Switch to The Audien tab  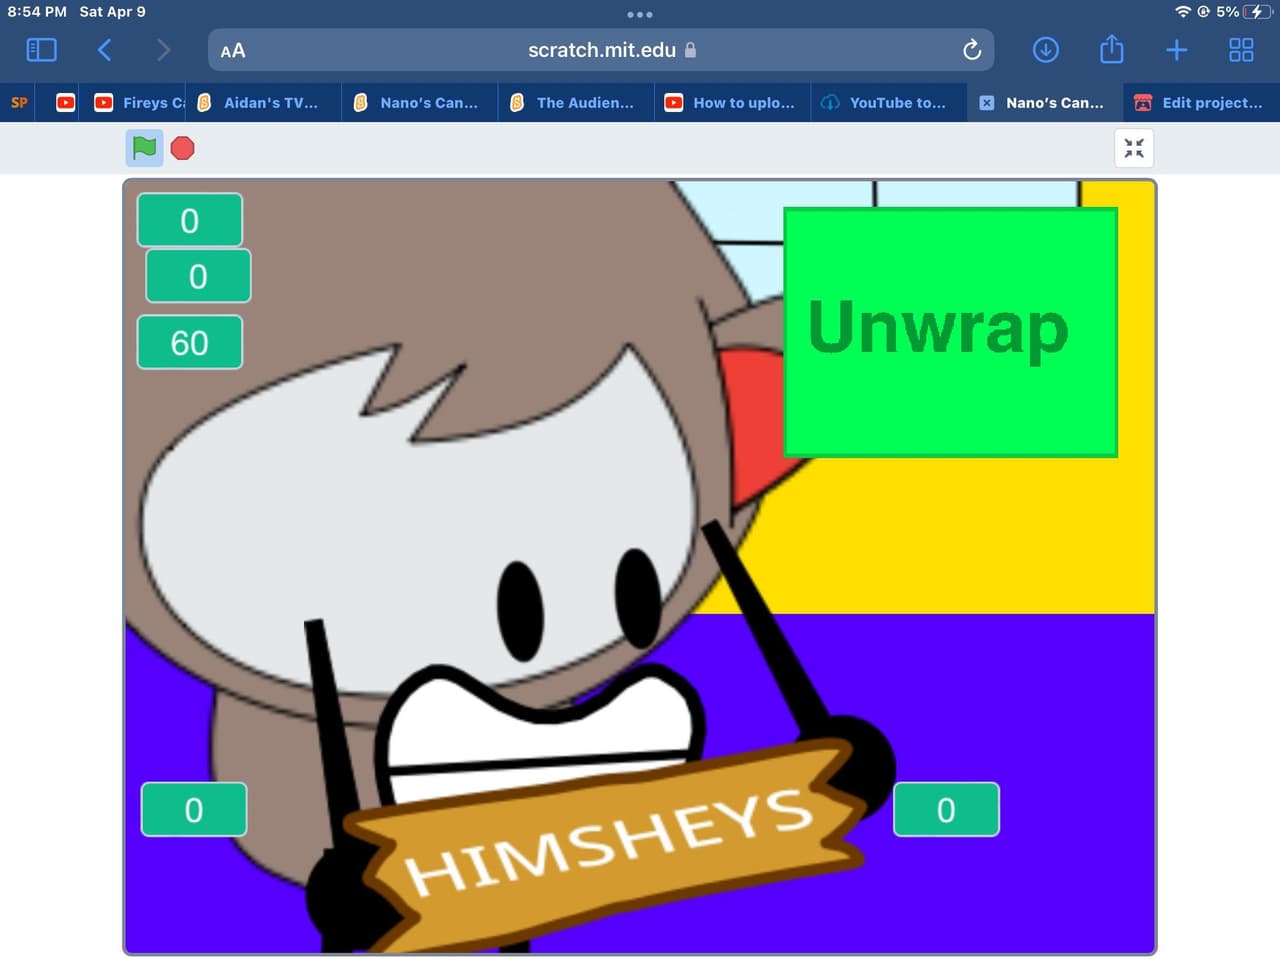(576, 102)
